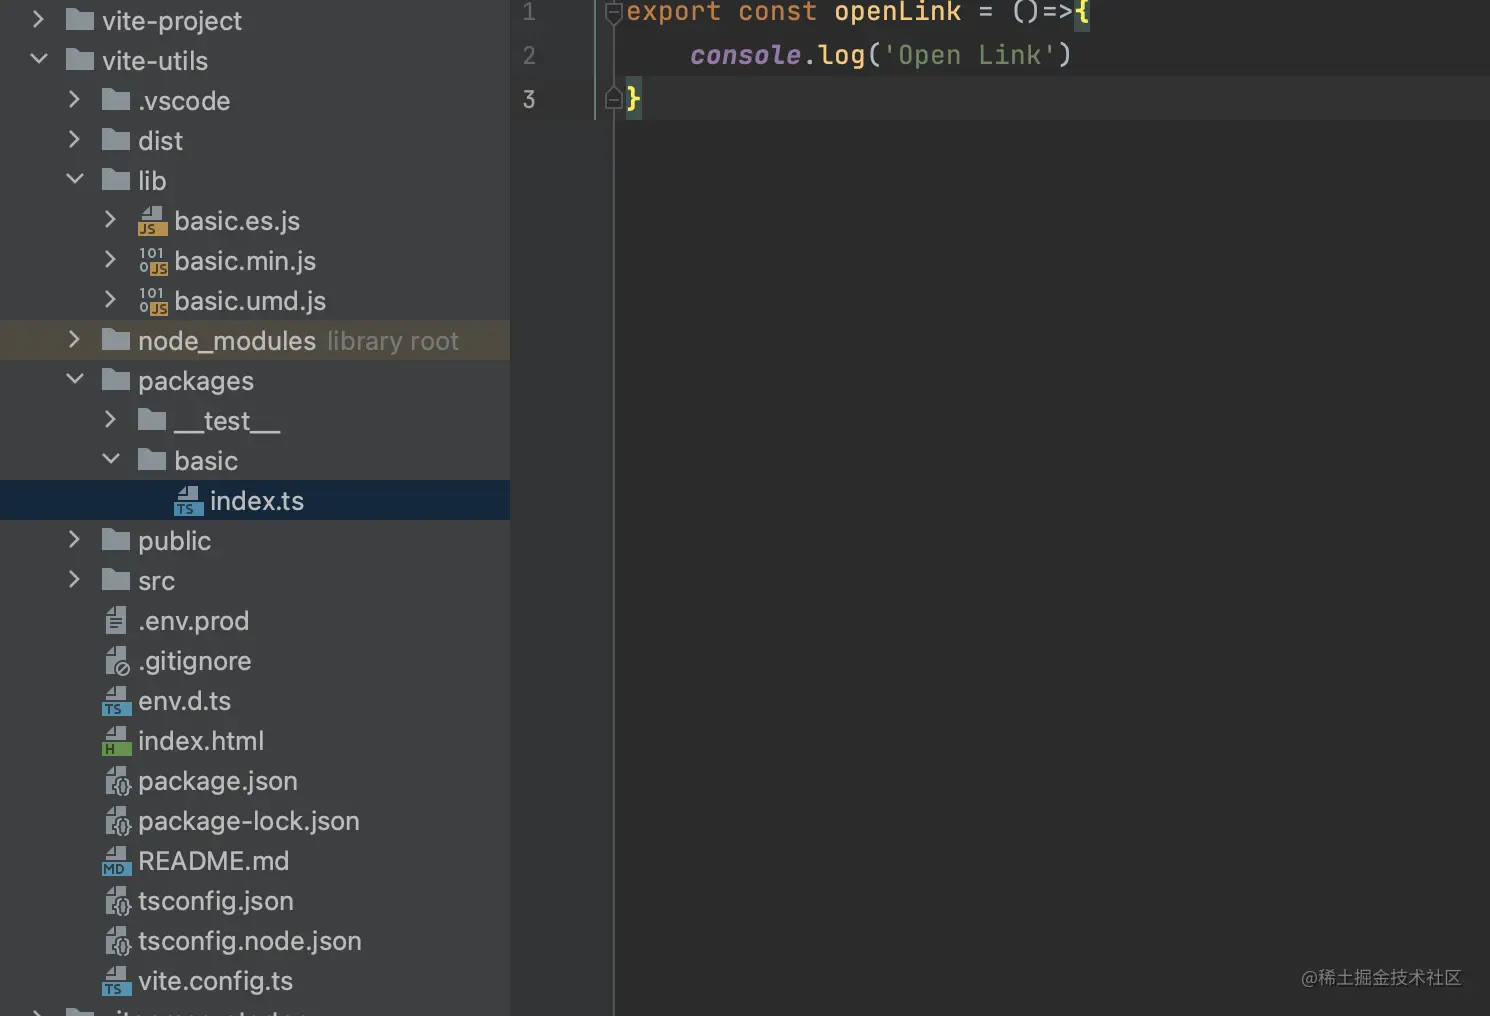Screen dimensions: 1490x1016
Task: Click the node_modules folder icon
Action: click(x=116, y=340)
